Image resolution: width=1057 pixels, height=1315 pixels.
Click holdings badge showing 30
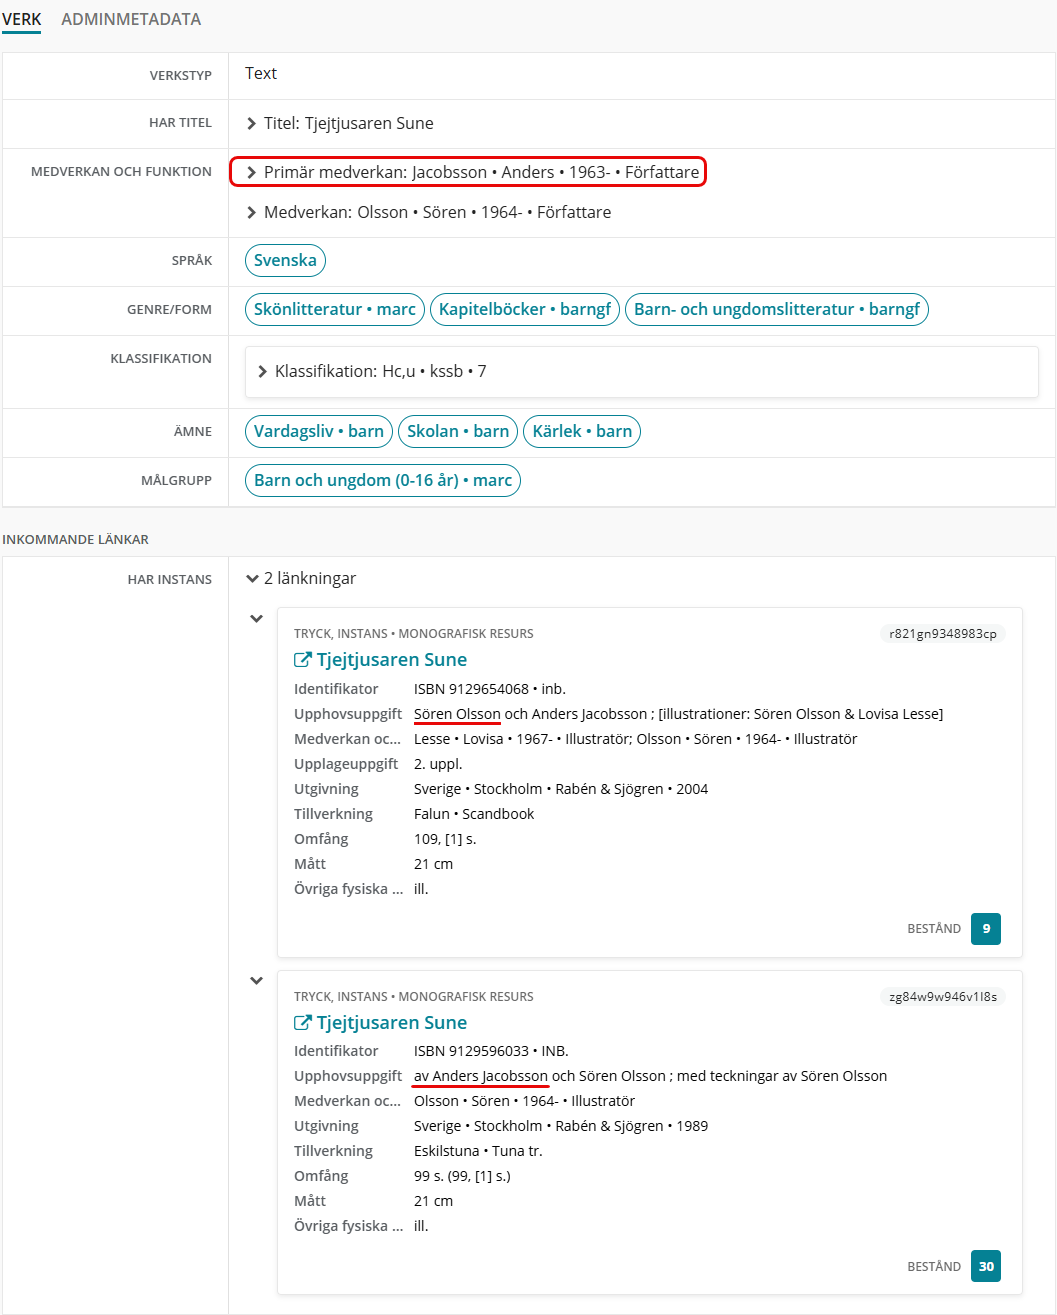[x=985, y=1266]
